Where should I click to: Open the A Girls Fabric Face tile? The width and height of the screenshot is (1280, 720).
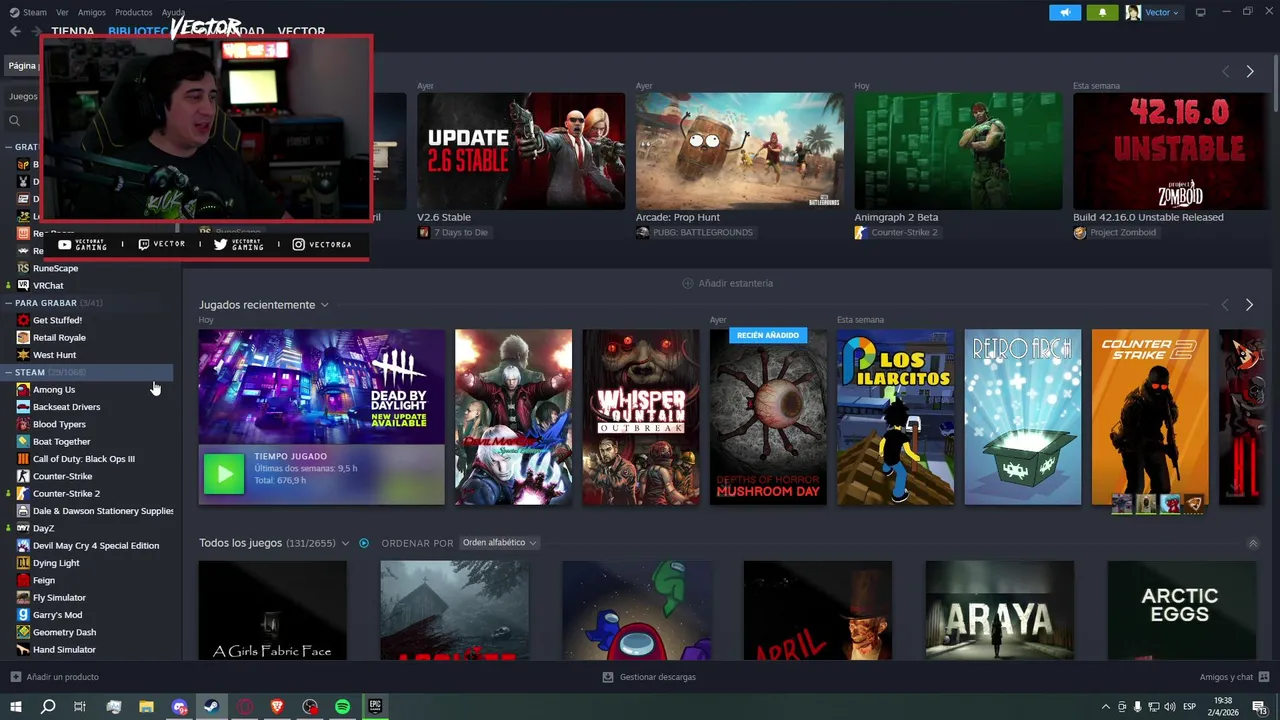coord(272,610)
